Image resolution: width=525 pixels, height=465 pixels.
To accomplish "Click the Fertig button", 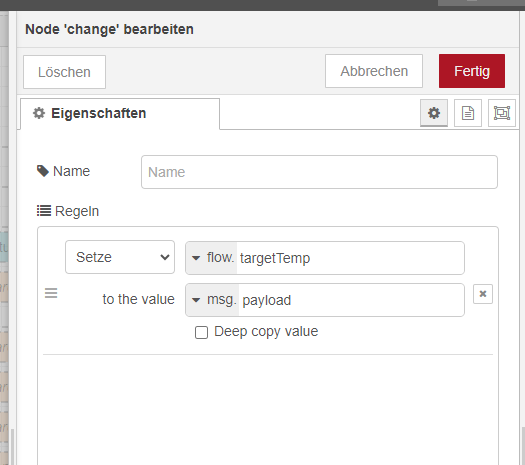I will tap(472, 71).
